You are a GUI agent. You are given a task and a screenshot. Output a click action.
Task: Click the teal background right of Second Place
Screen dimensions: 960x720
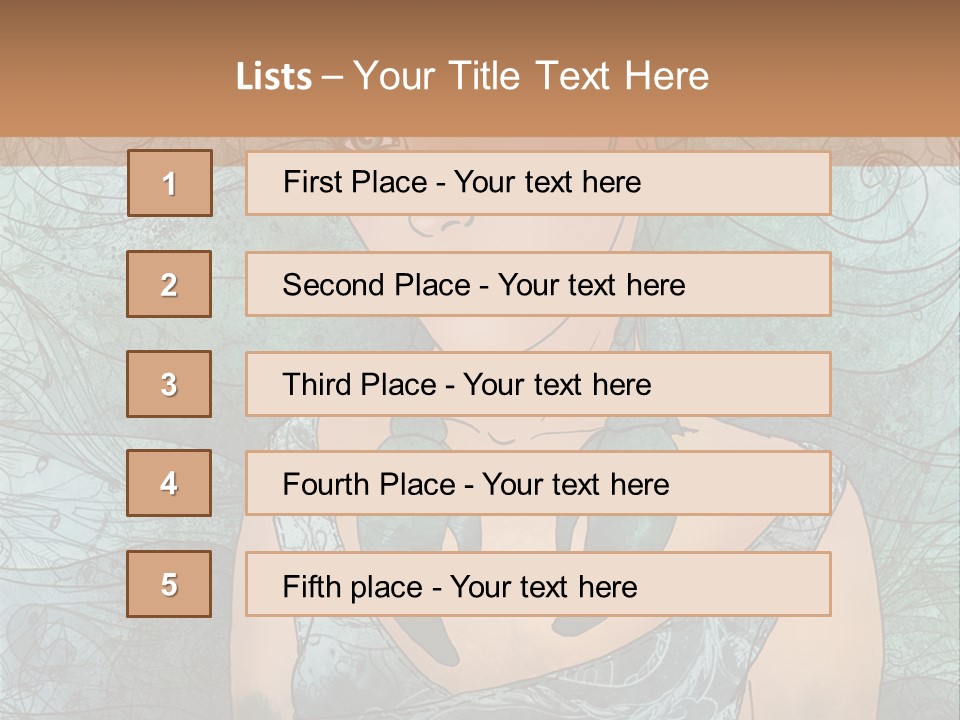pos(895,284)
